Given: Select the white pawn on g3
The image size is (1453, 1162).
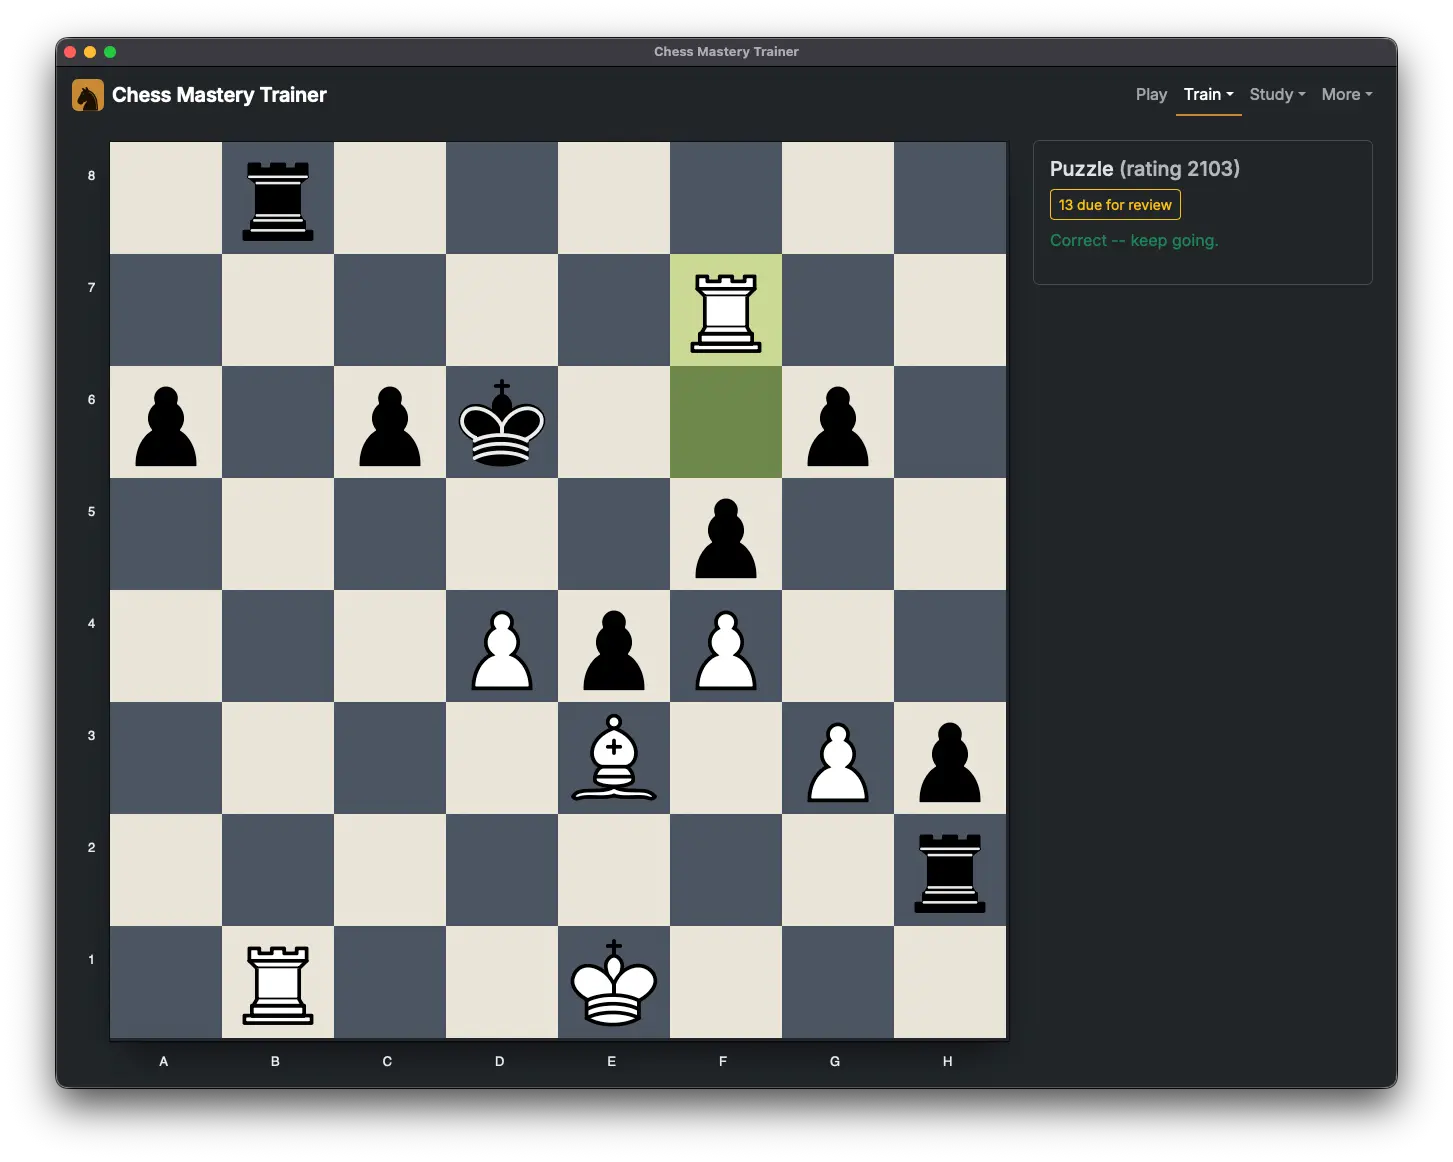Looking at the screenshot, I should [x=838, y=762].
